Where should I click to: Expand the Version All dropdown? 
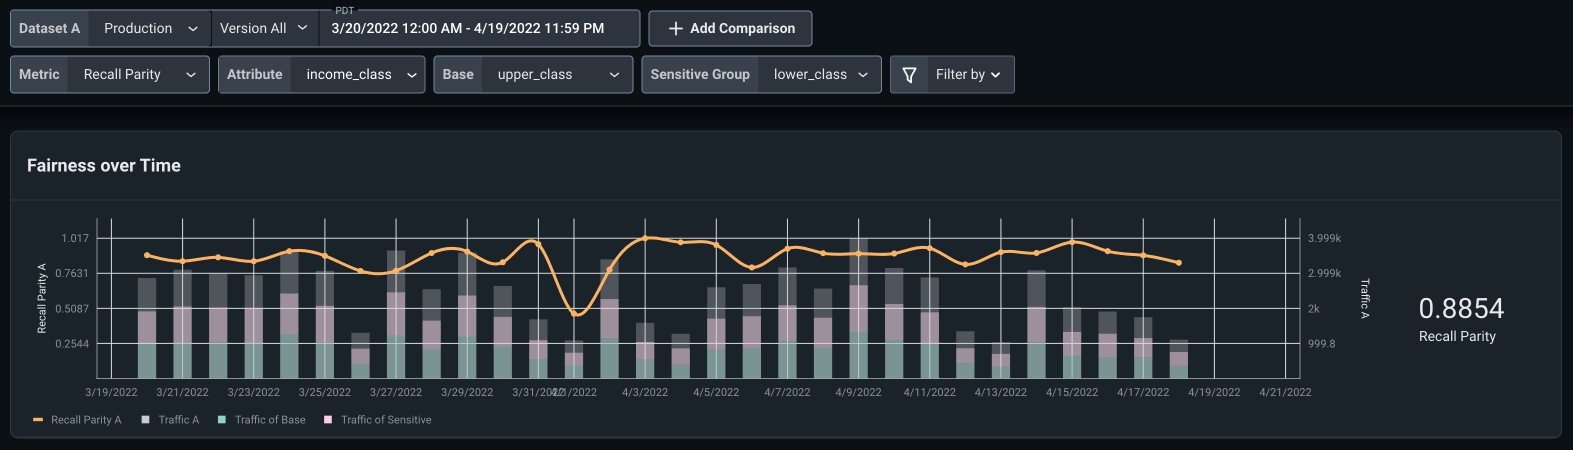point(264,29)
